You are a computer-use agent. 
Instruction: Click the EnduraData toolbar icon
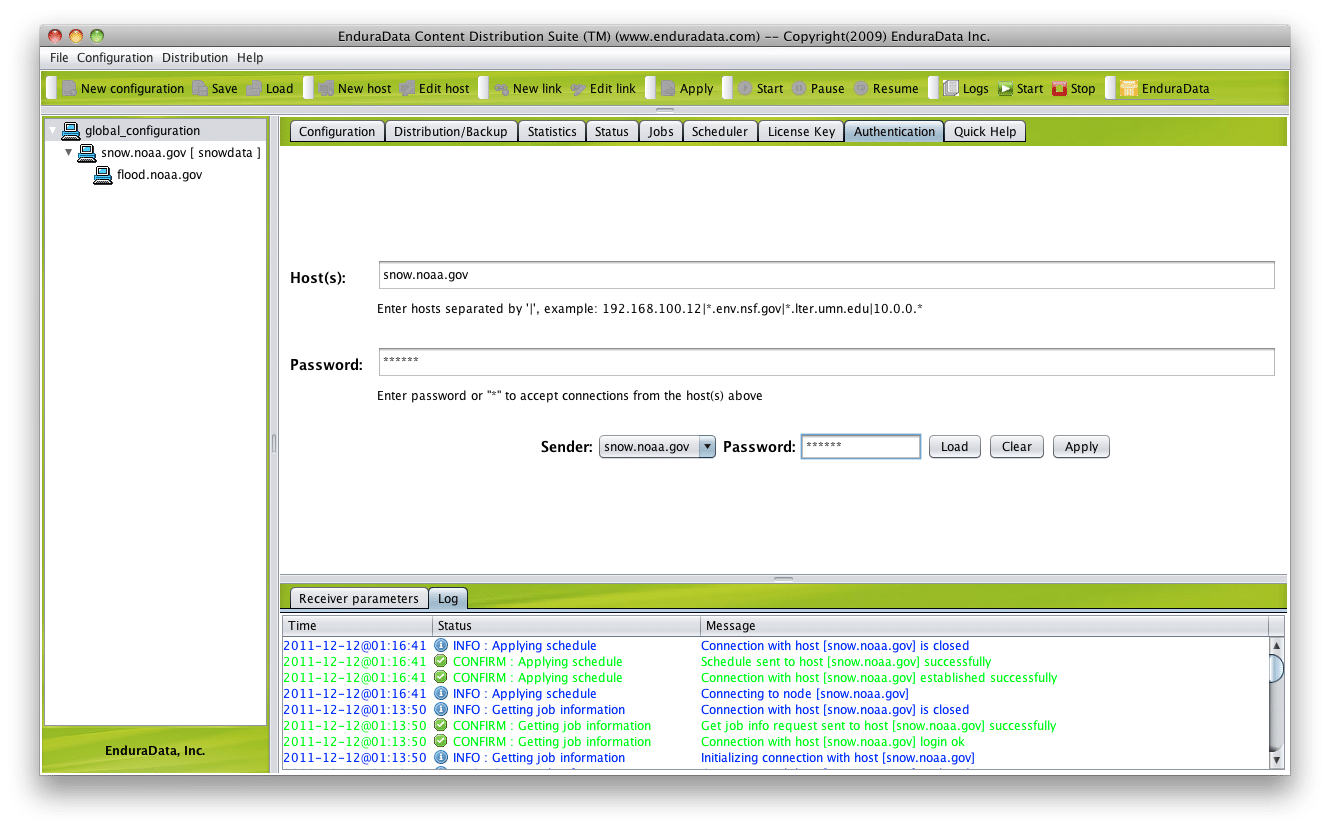pos(1129,88)
